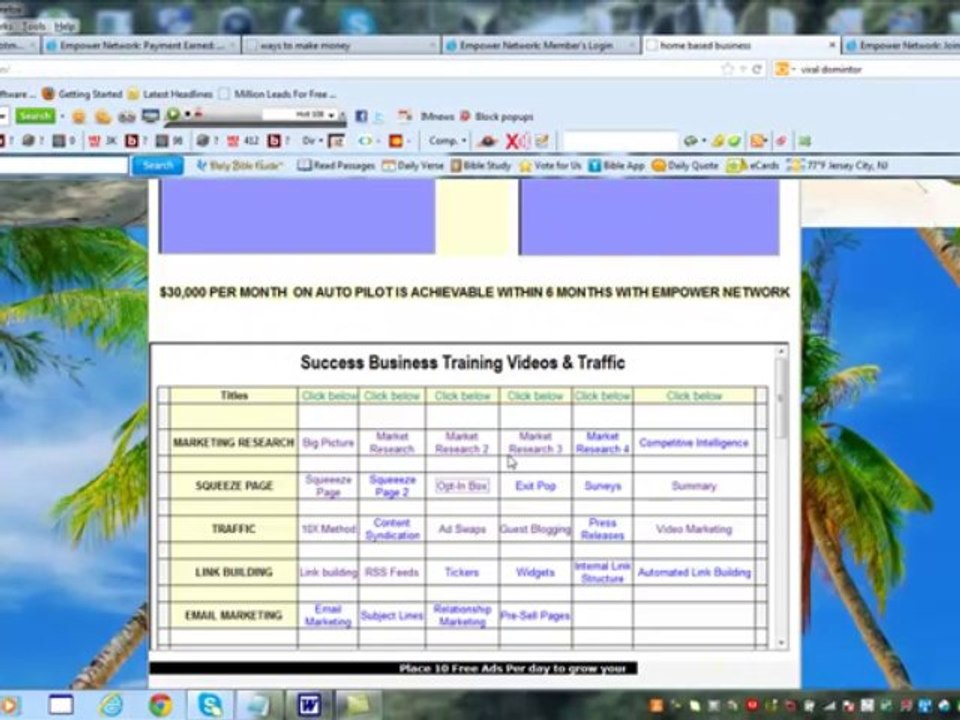
Task: Open Market Research 4 link
Action: (602, 443)
